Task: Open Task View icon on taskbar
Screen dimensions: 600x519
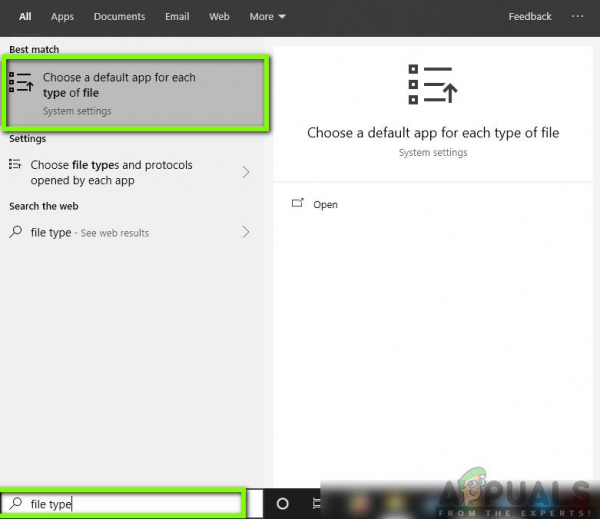Action: pyautogui.click(x=316, y=503)
